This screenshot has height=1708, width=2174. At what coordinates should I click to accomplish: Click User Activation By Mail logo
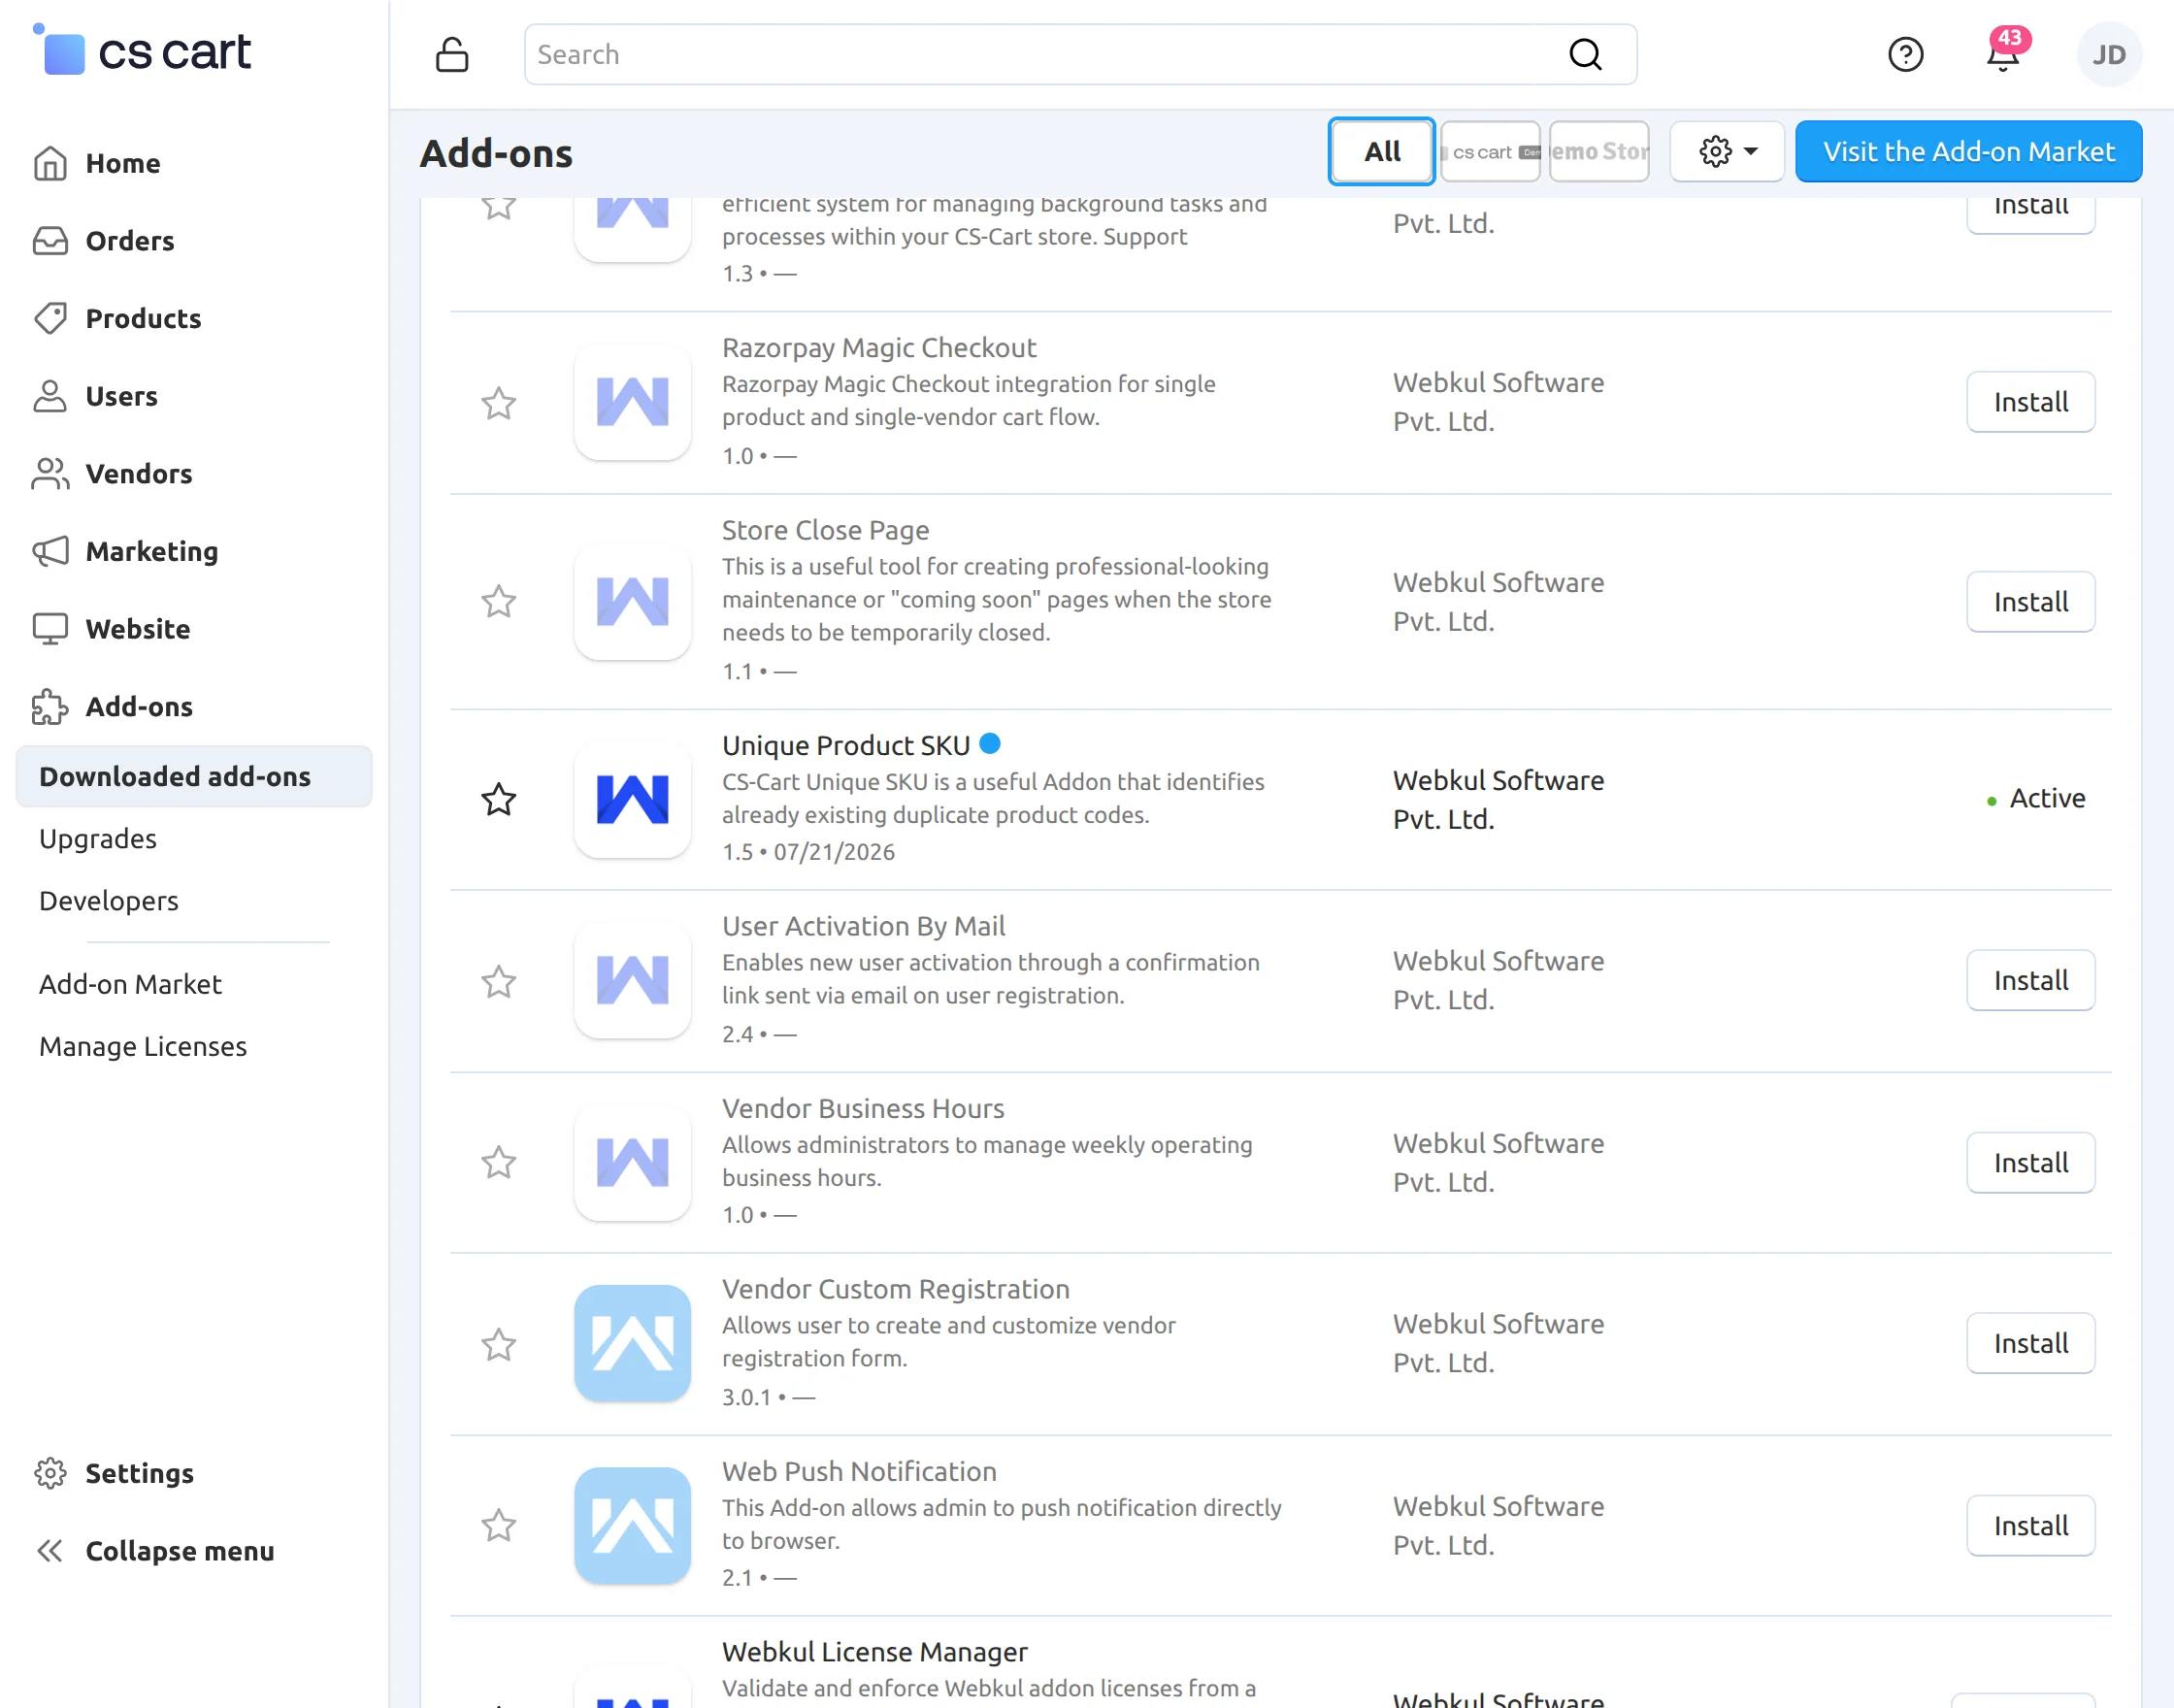pyautogui.click(x=632, y=980)
